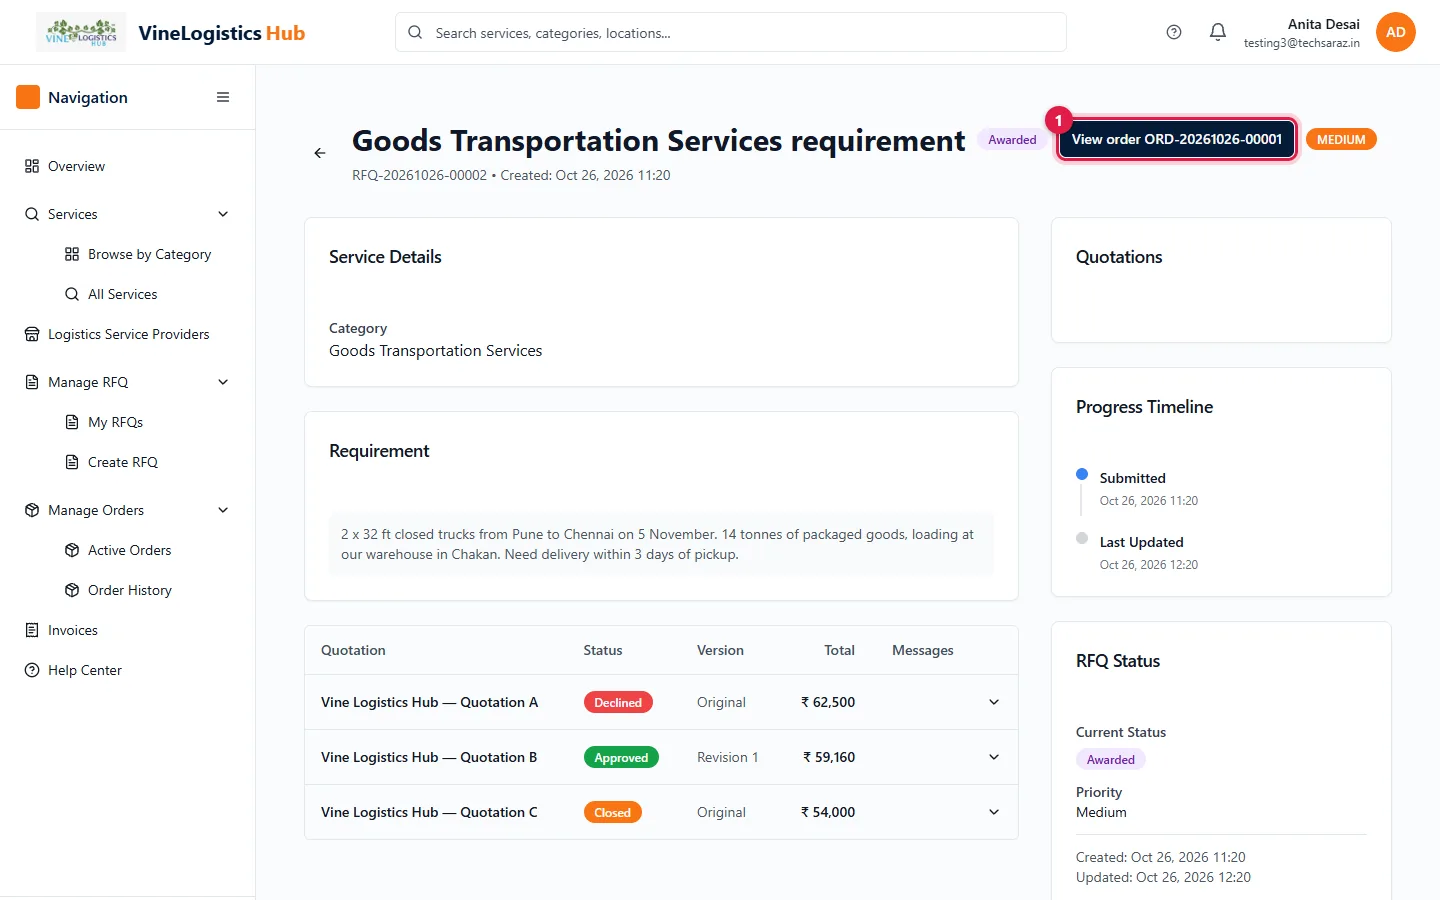
Task: Click the ₹ 62,500 total
Action: [828, 702]
